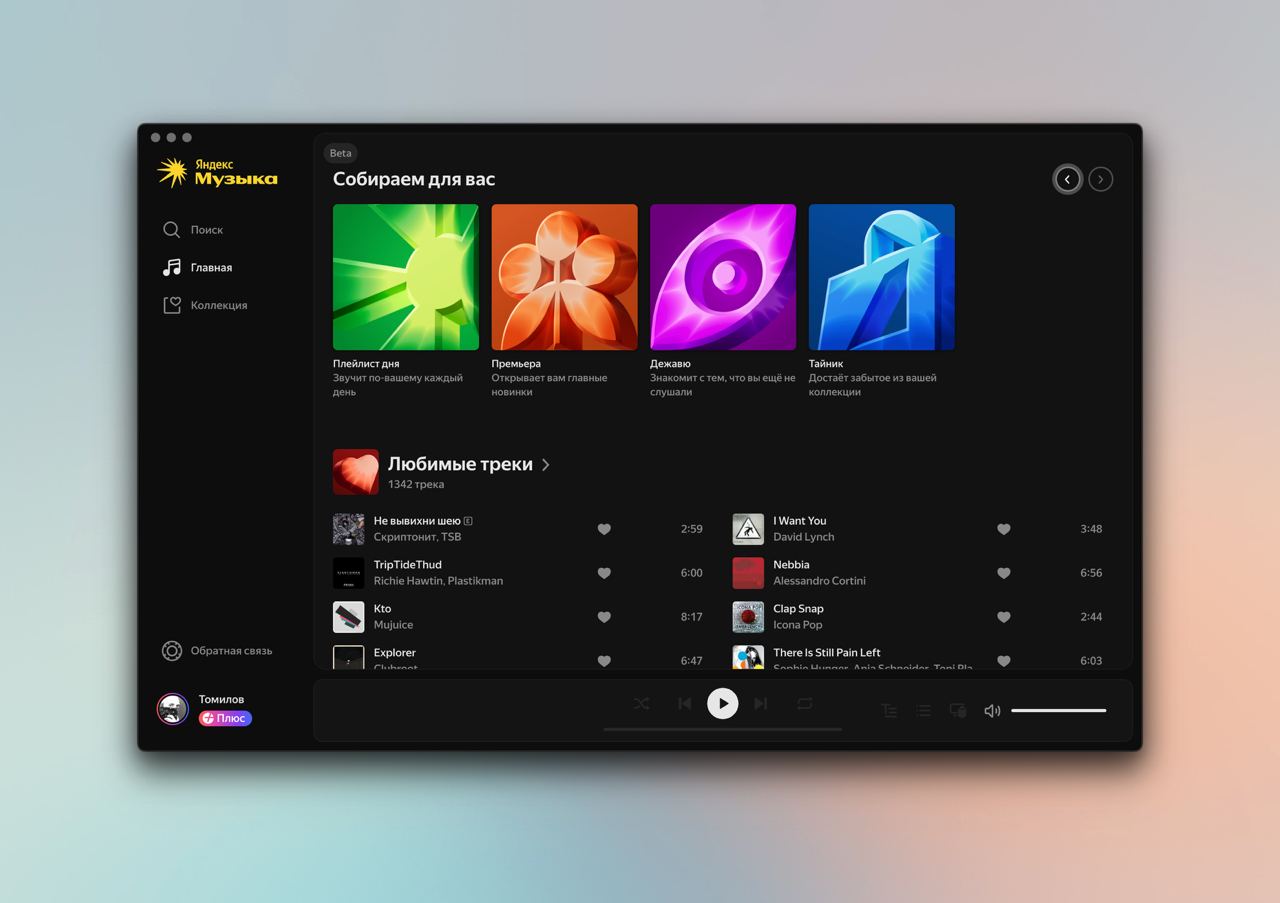Click the Дежавю title text
Viewport: 1280px width, 903px height.
(x=670, y=364)
